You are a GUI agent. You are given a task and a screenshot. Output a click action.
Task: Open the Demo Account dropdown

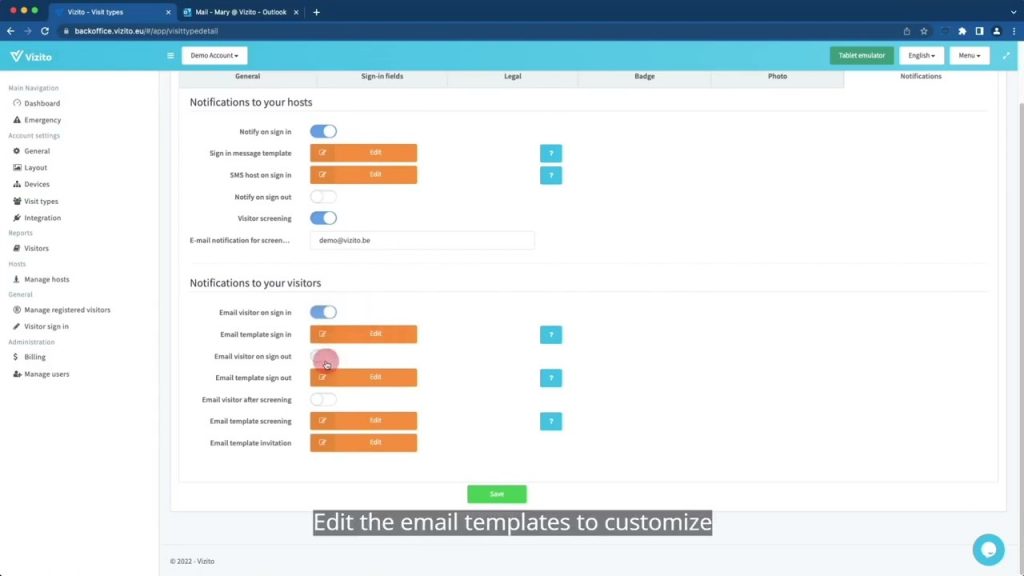coord(214,55)
